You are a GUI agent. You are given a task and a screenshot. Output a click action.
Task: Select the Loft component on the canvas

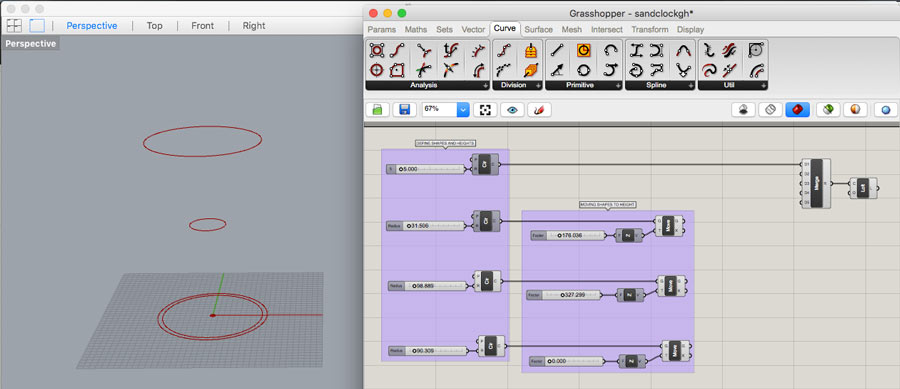click(863, 188)
